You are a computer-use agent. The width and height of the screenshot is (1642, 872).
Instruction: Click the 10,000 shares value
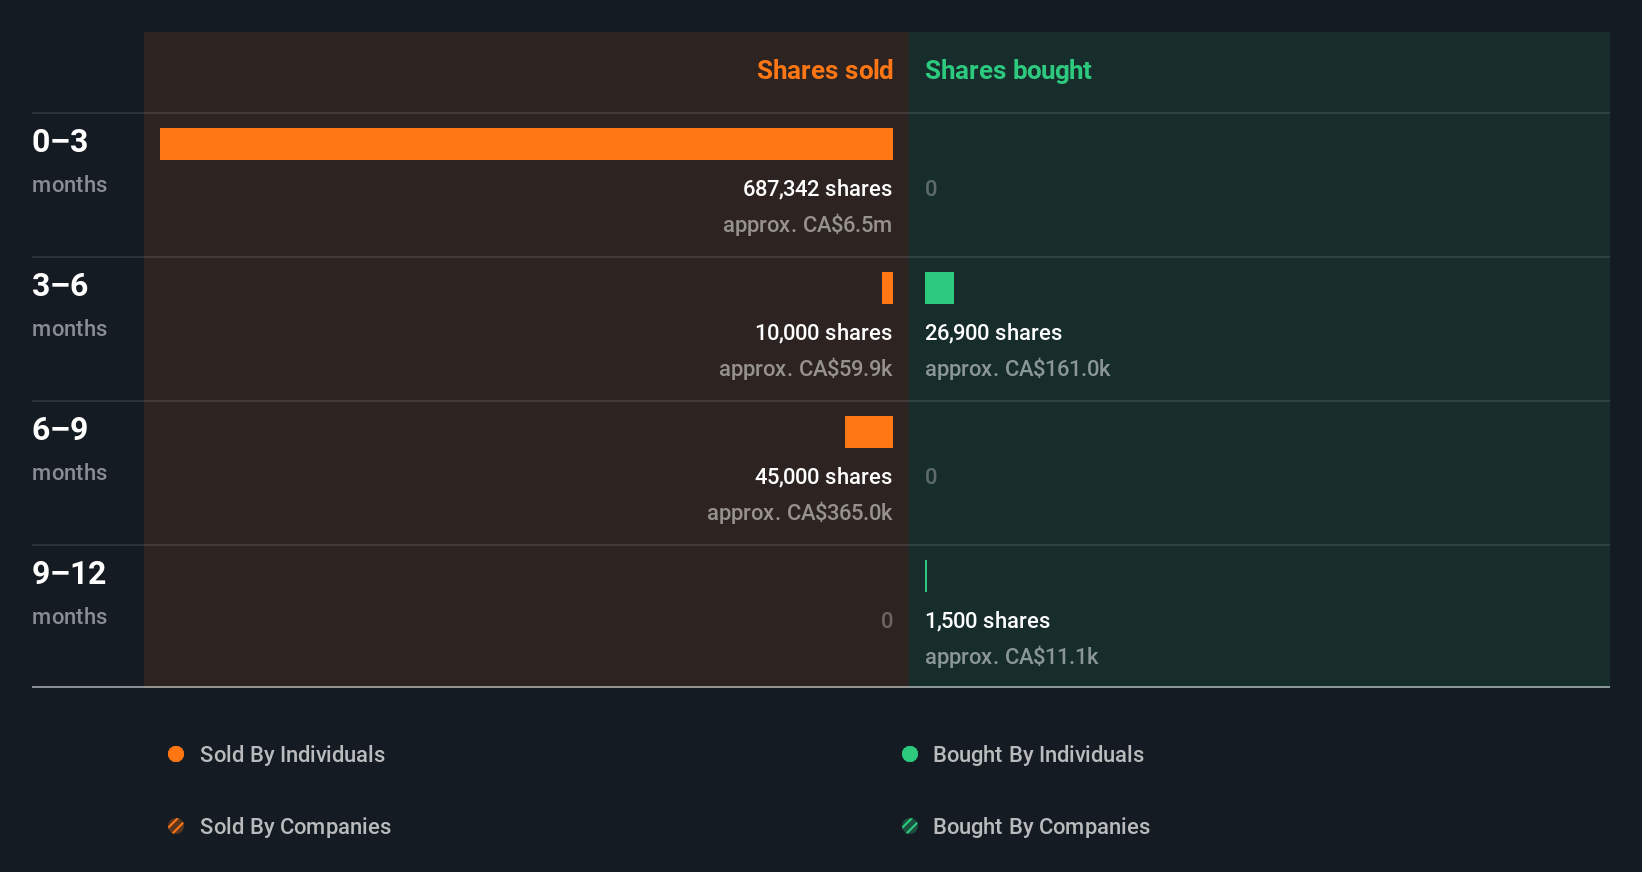(x=823, y=332)
